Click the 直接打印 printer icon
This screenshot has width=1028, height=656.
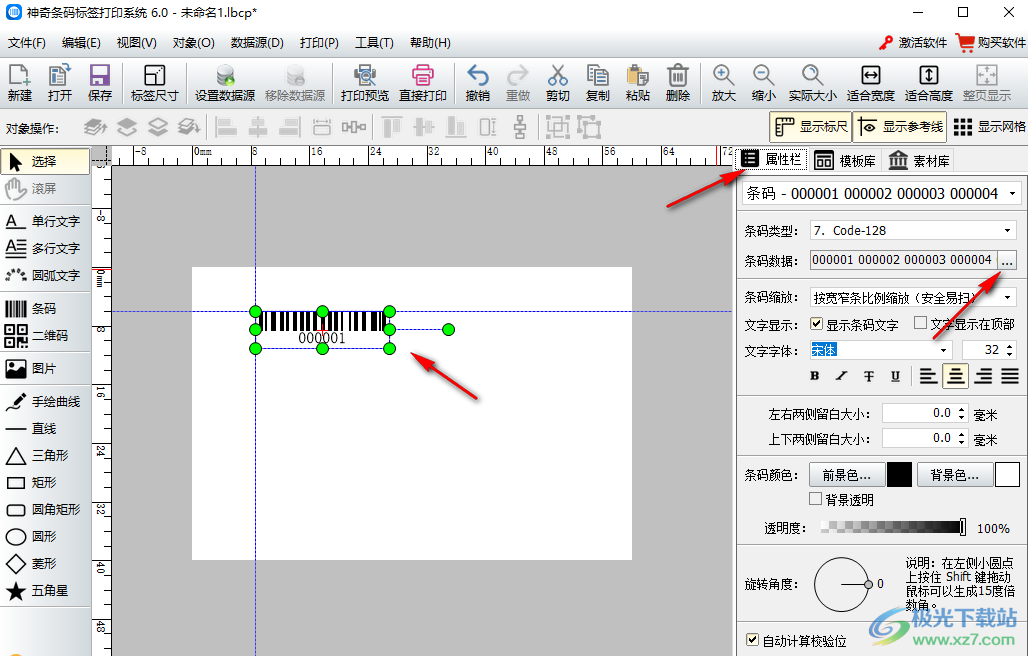point(423,83)
